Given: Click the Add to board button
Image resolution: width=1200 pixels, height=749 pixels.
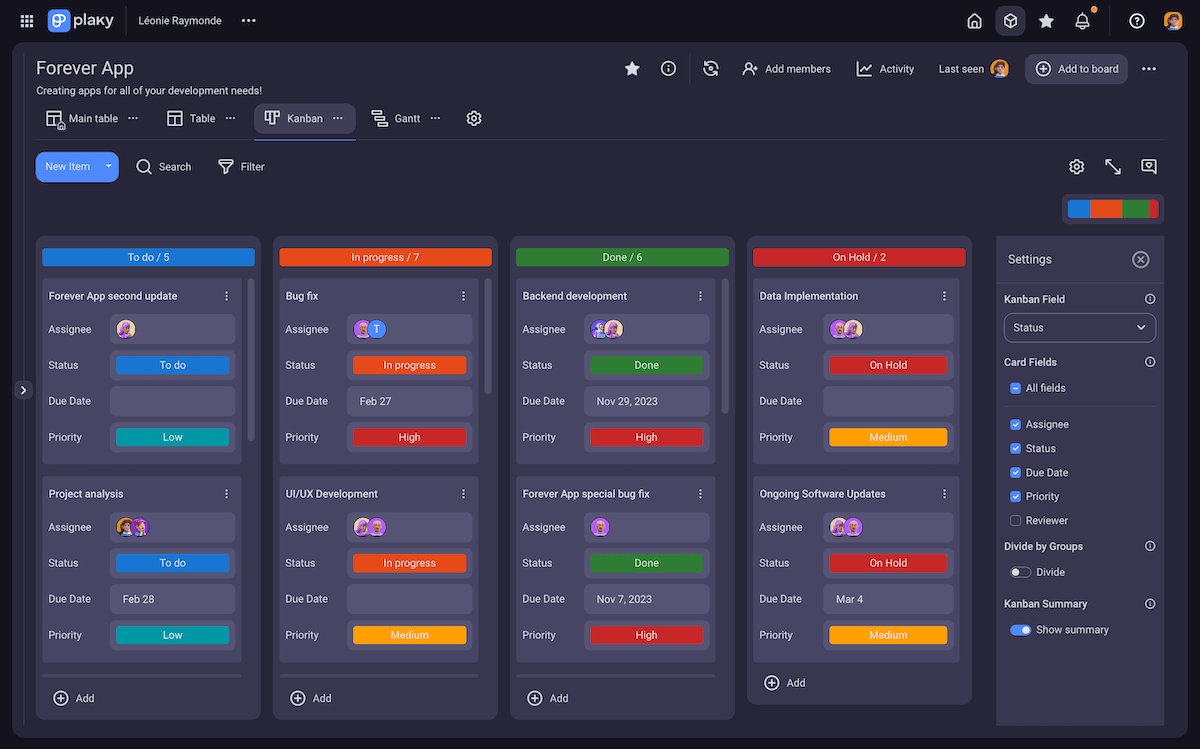Looking at the screenshot, I should point(1076,68).
